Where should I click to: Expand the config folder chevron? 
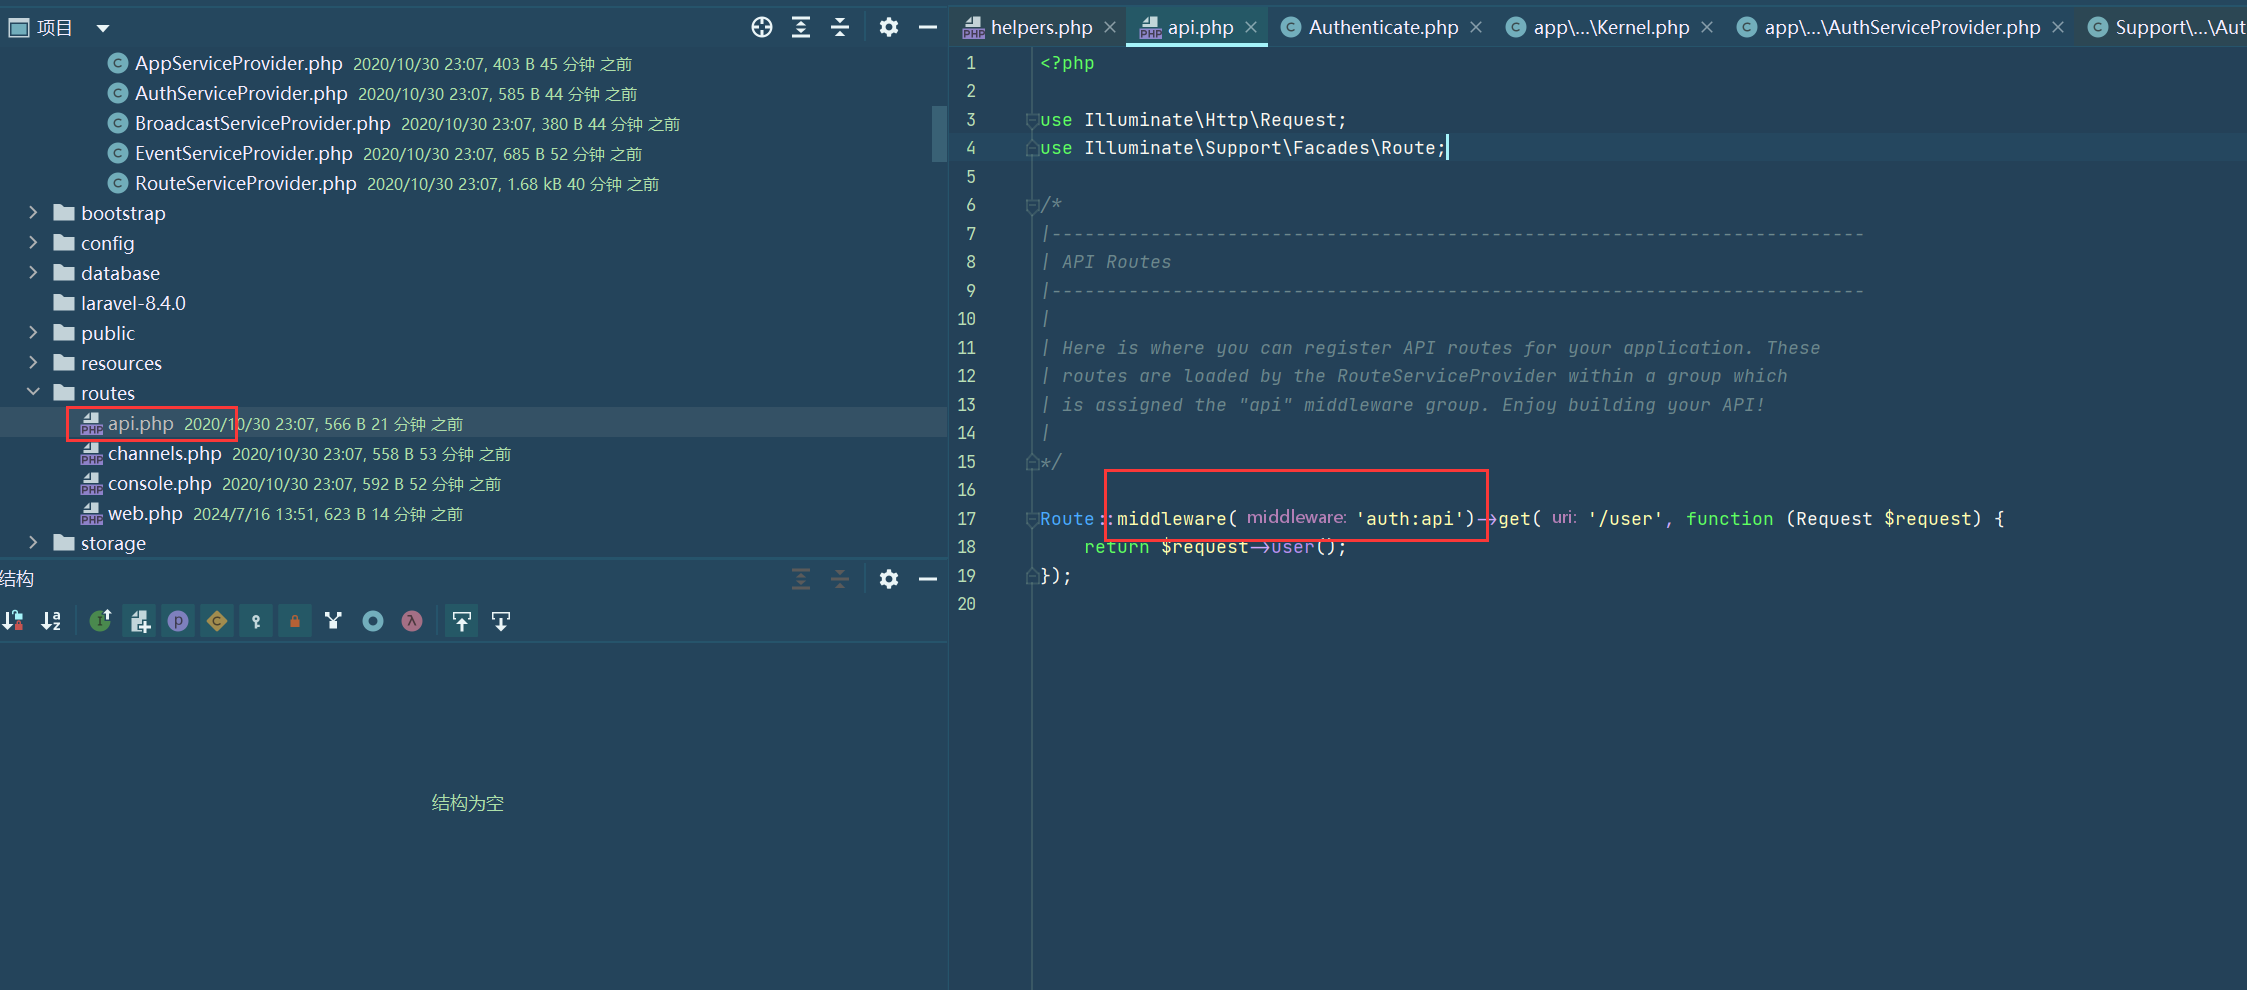(33, 243)
